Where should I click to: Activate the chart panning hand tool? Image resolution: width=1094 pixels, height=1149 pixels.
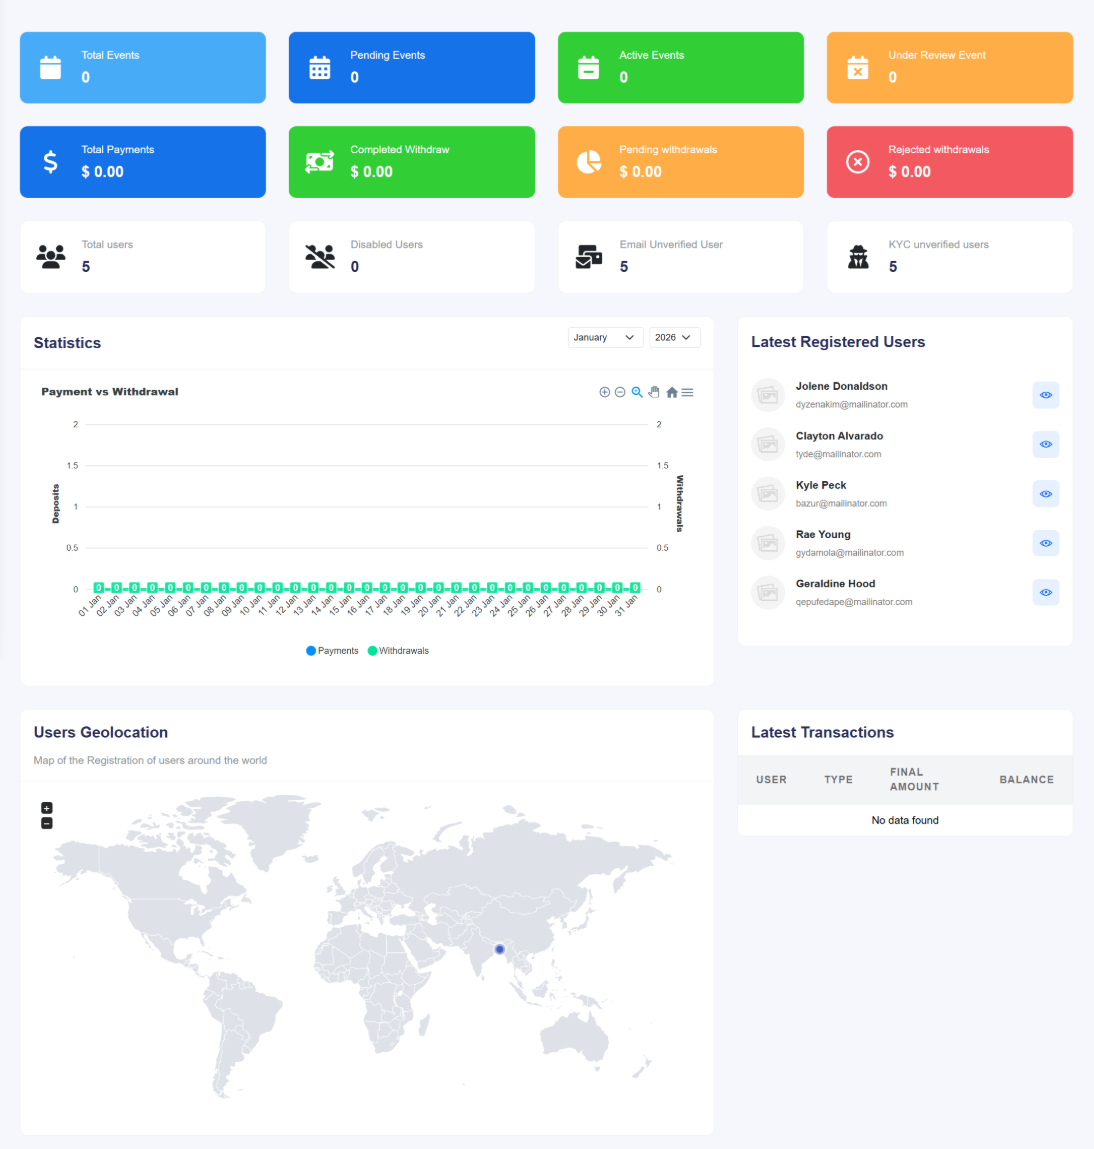pyautogui.click(x=654, y=392)
